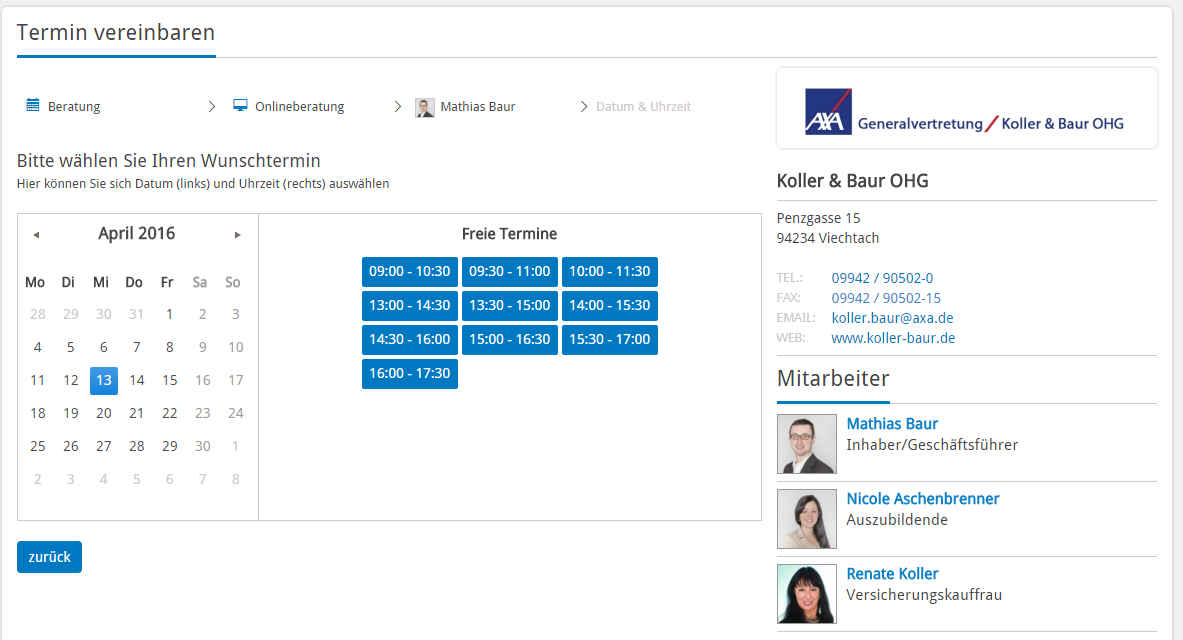Image resolution: width=1183 pixels, height=640 pixels.
Task: Go to previous month in calendar
Action: click(x=36, y=234)
